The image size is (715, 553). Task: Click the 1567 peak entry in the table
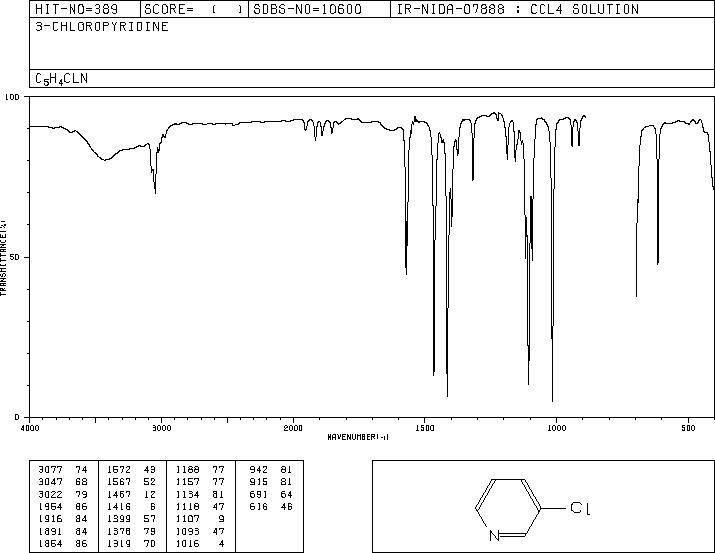coord(131,482)
